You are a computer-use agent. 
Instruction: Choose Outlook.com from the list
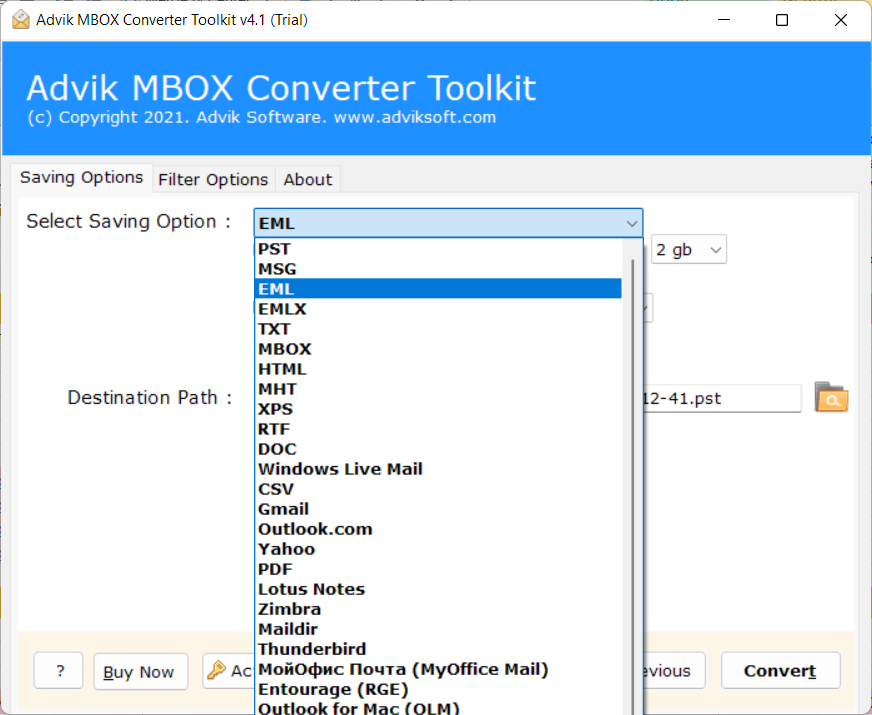(x=438, y=529)
